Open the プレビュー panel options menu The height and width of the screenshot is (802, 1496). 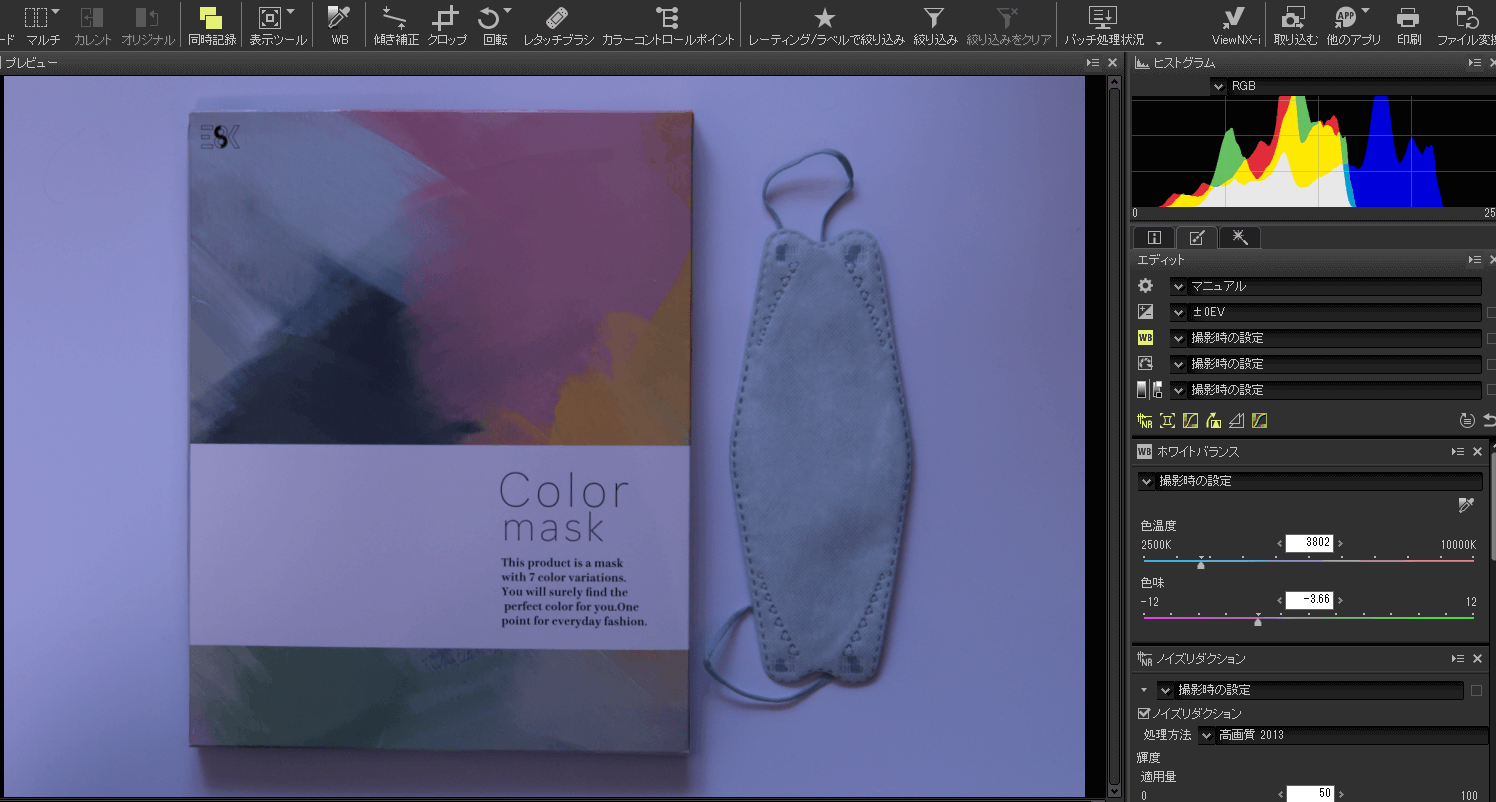pyautogui.click(x=1093, y=63)
